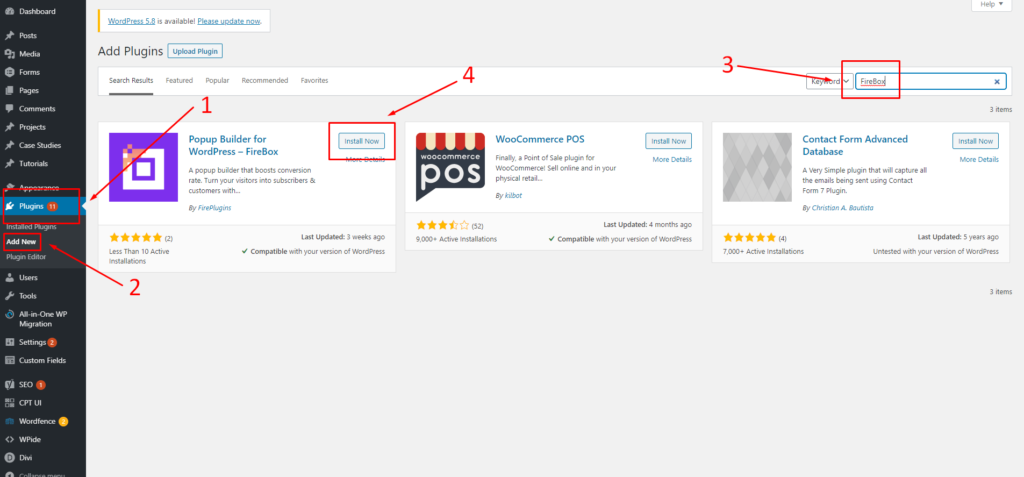1024x477 pixels.
Task: Click the Yoast SEO icon
Action: tap(9, 385)
